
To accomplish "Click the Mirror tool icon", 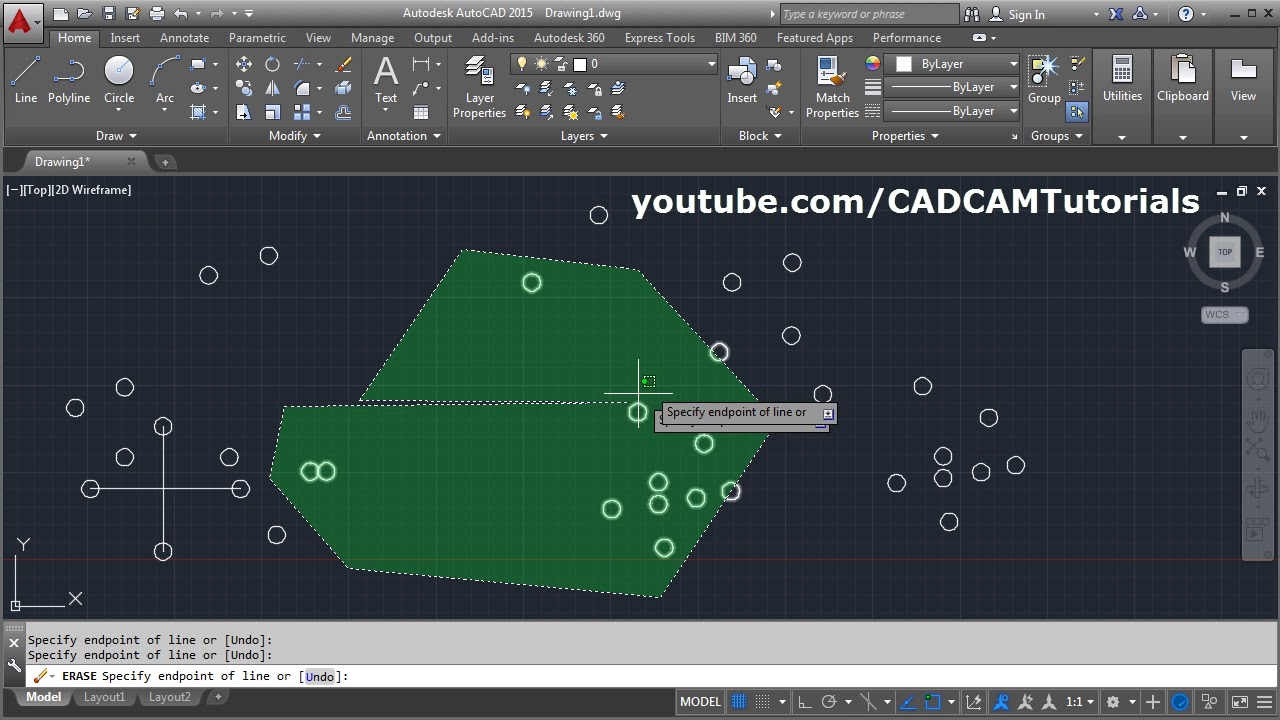I will pos(272,88).
